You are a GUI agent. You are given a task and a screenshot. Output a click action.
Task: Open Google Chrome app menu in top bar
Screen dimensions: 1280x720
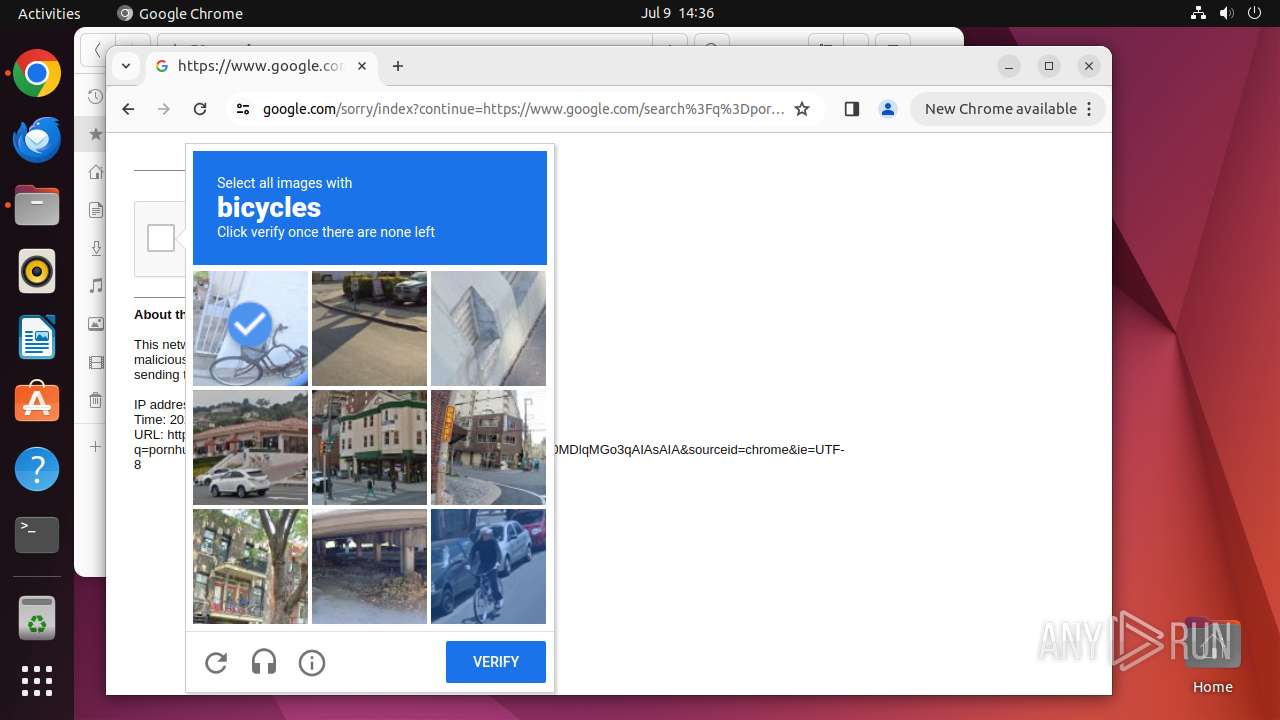click(180, 13)
